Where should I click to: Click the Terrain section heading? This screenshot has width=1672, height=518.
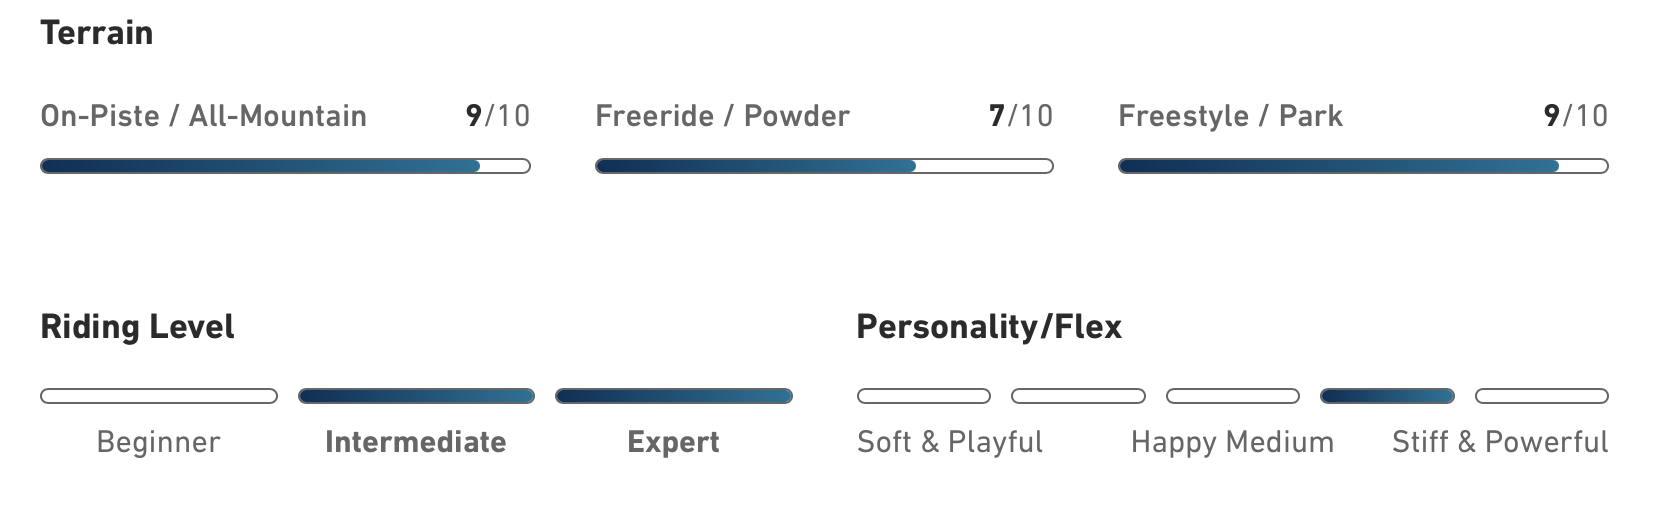coord(97,32)
